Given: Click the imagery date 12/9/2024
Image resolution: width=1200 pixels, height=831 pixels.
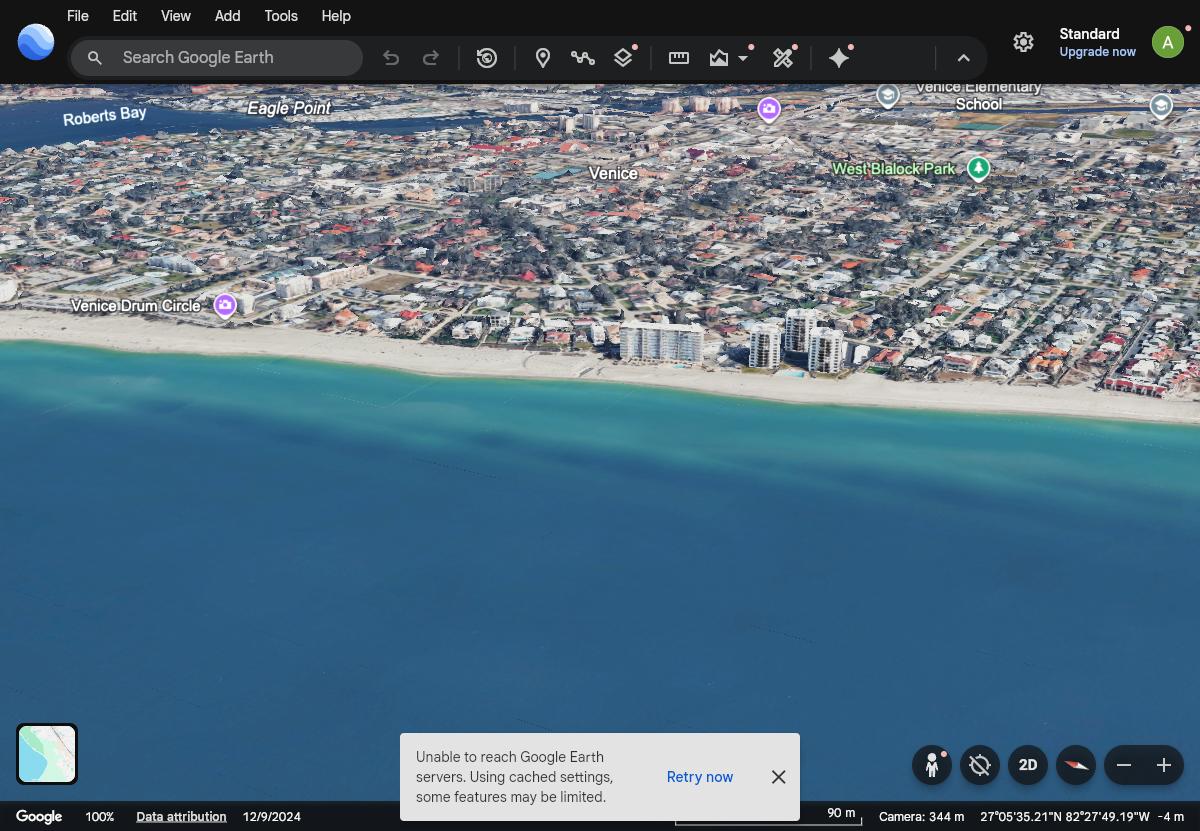Looking at the screenshot, I should click(272, 816).
